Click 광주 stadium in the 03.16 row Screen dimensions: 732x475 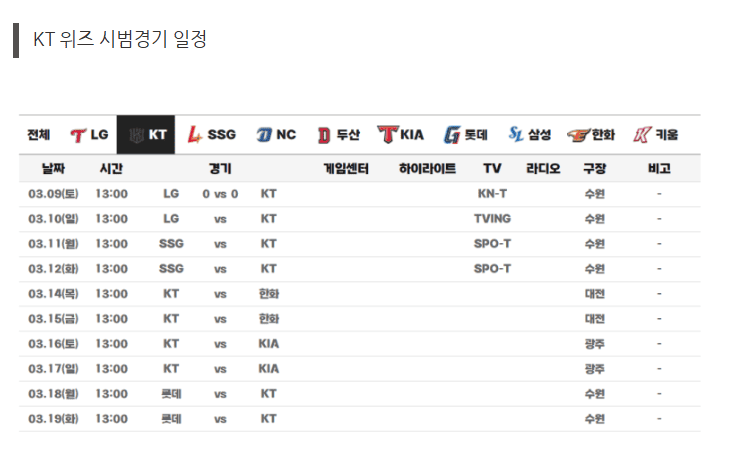click(594, 344)
